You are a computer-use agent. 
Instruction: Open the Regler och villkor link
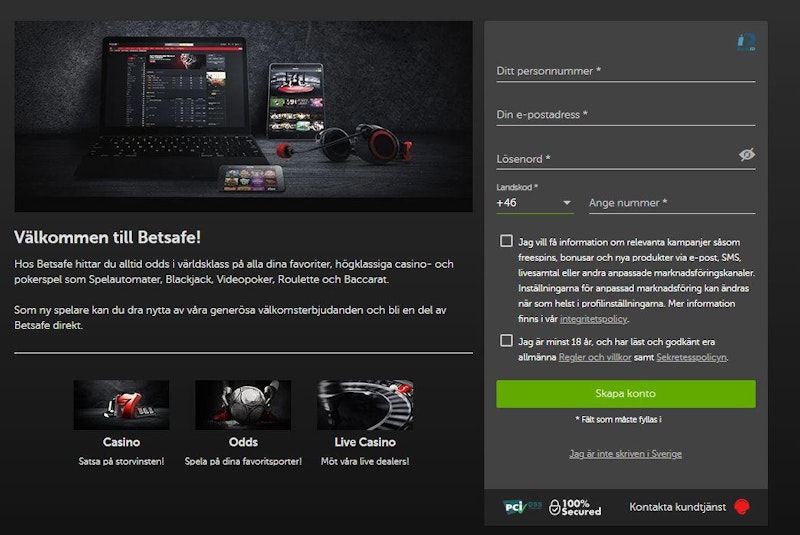(595, 357)
